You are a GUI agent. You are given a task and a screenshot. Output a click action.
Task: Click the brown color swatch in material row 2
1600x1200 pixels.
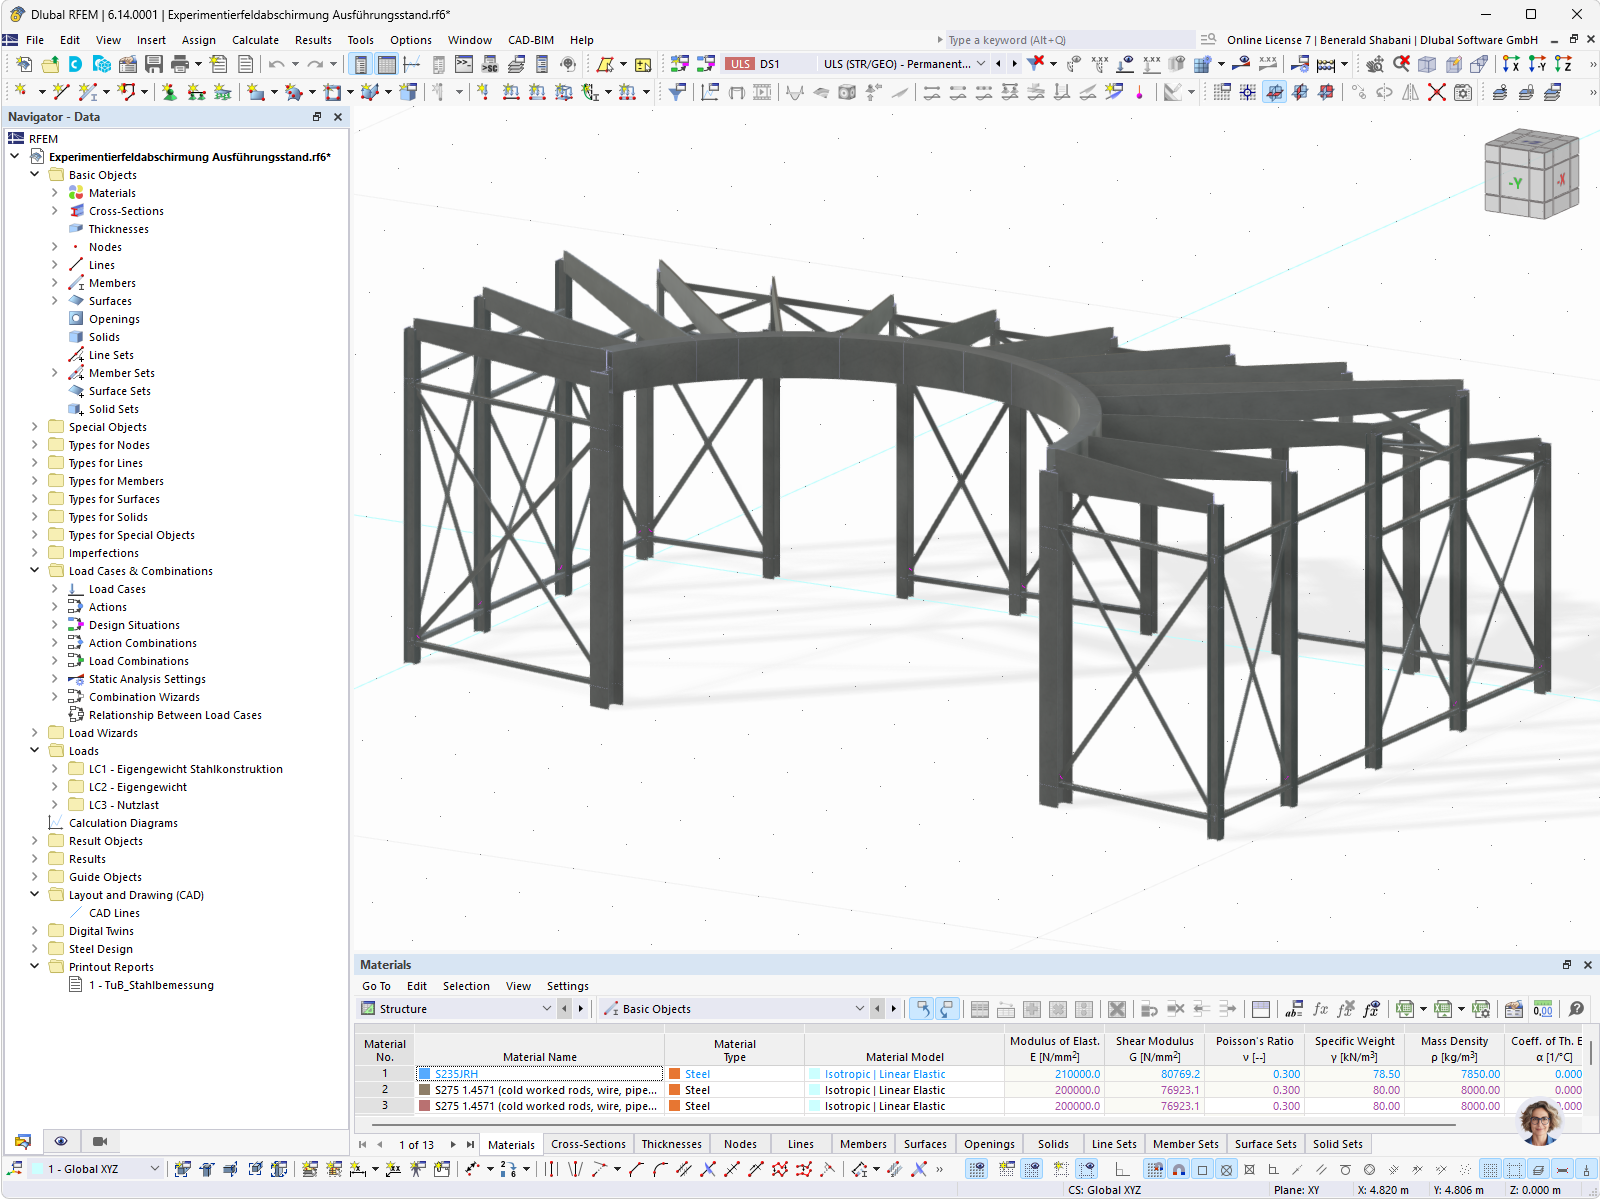[424, 1090]
